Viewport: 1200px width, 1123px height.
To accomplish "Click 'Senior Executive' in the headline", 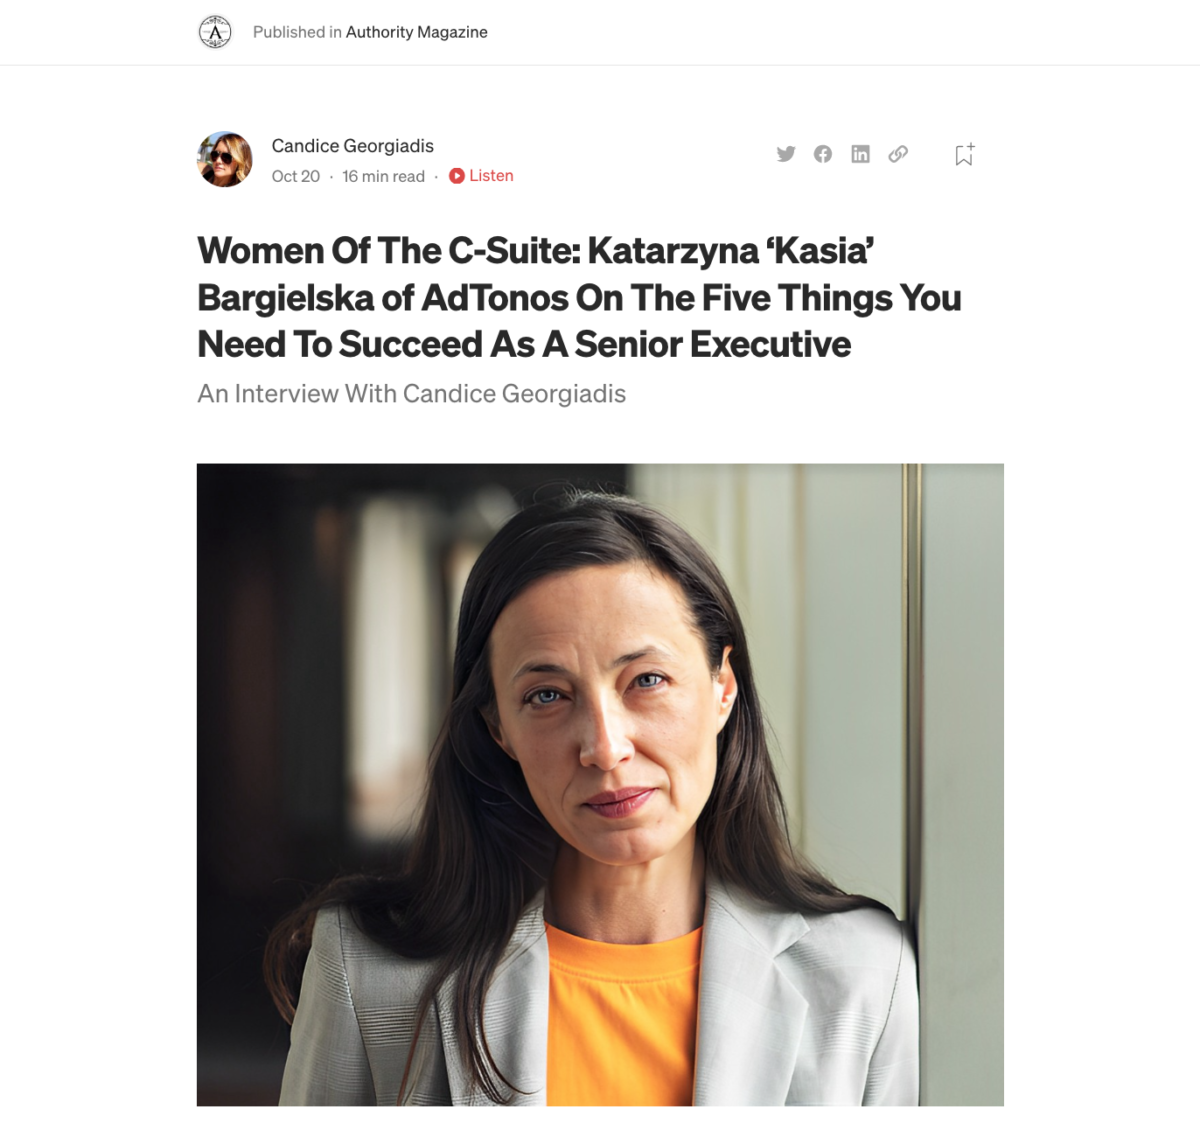I will [x=712, y=344].
